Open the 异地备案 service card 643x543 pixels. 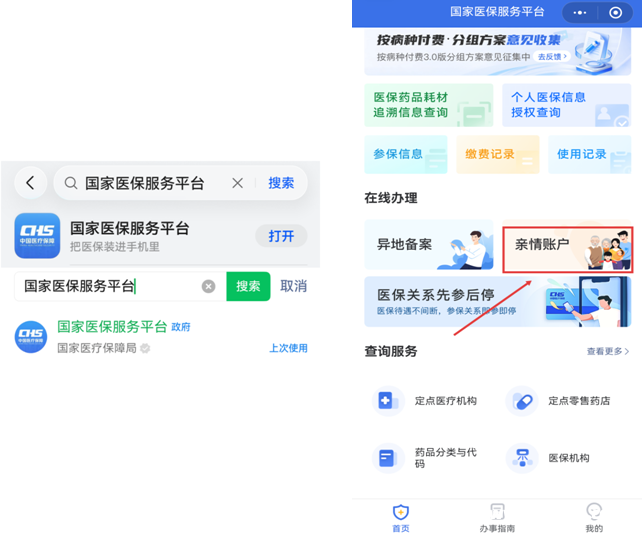point(429,244)
